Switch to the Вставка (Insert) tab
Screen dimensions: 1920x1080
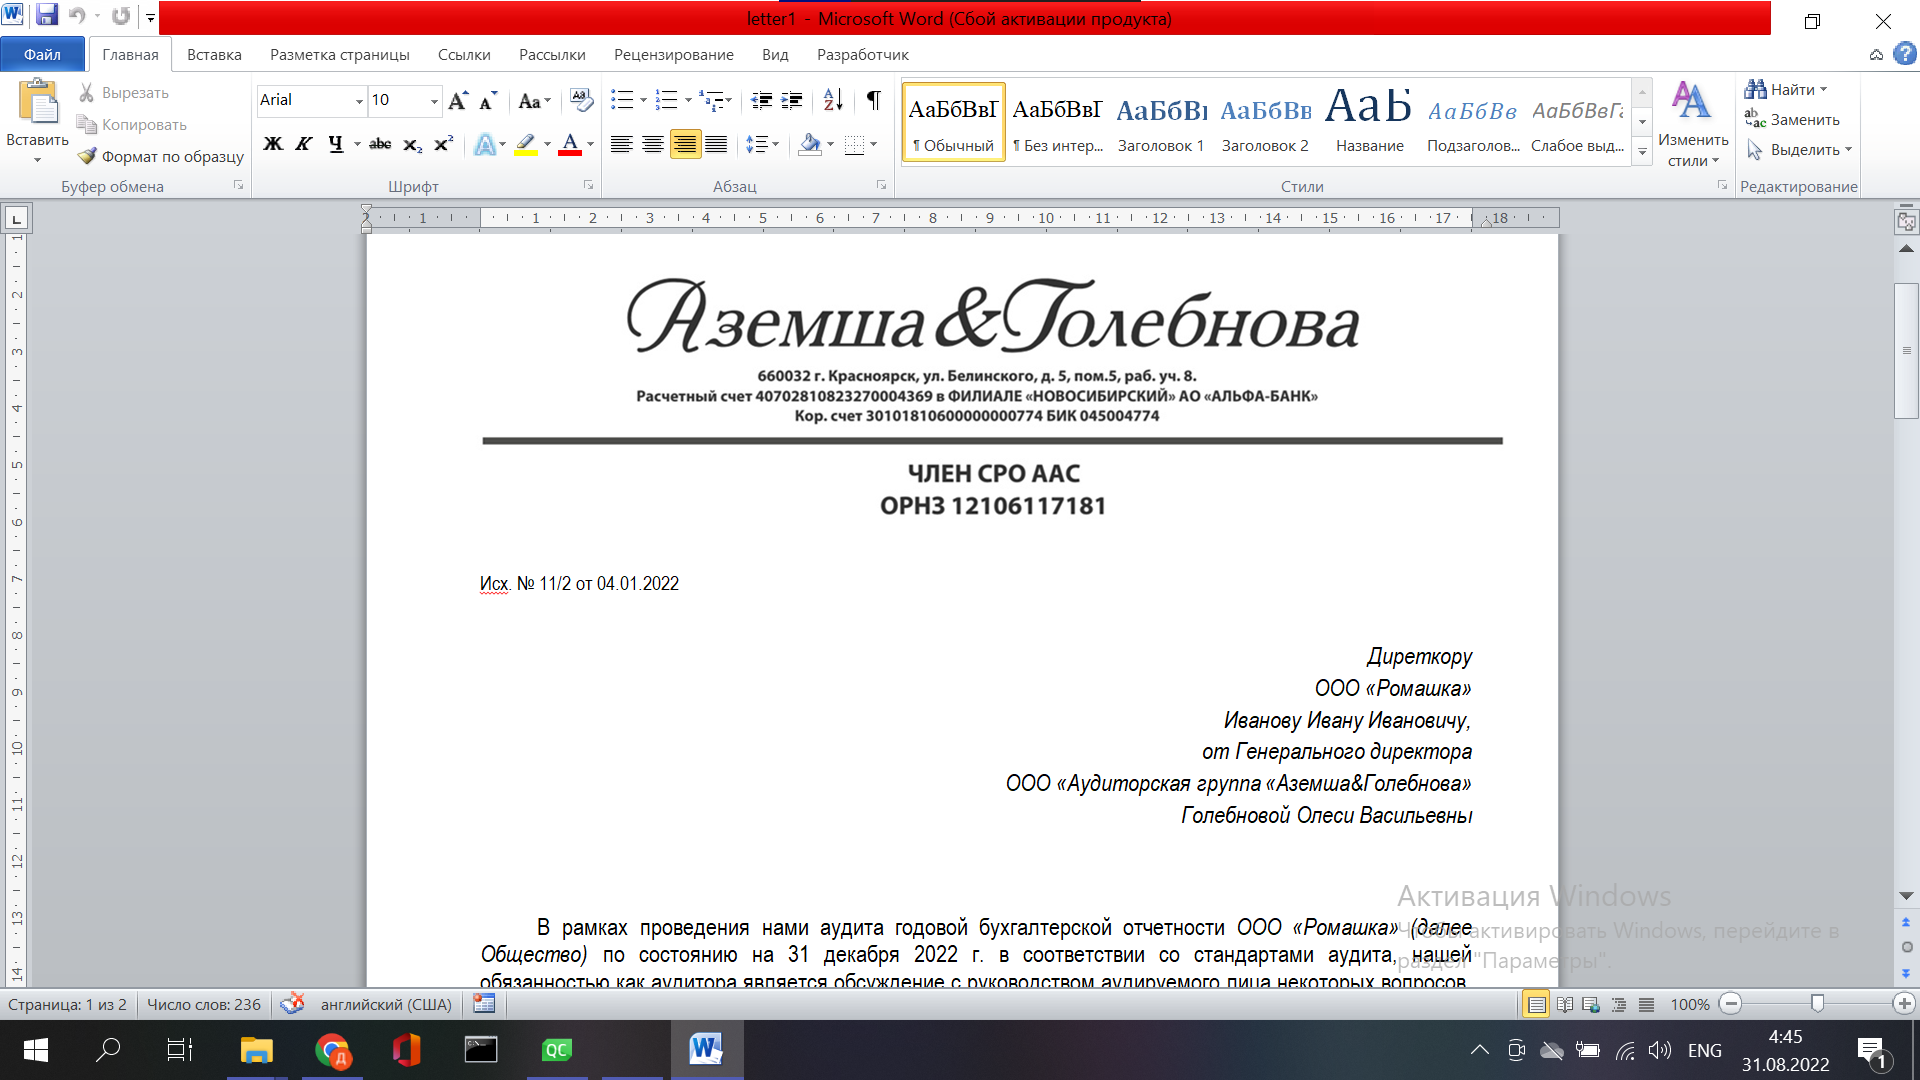coord(214,54)
